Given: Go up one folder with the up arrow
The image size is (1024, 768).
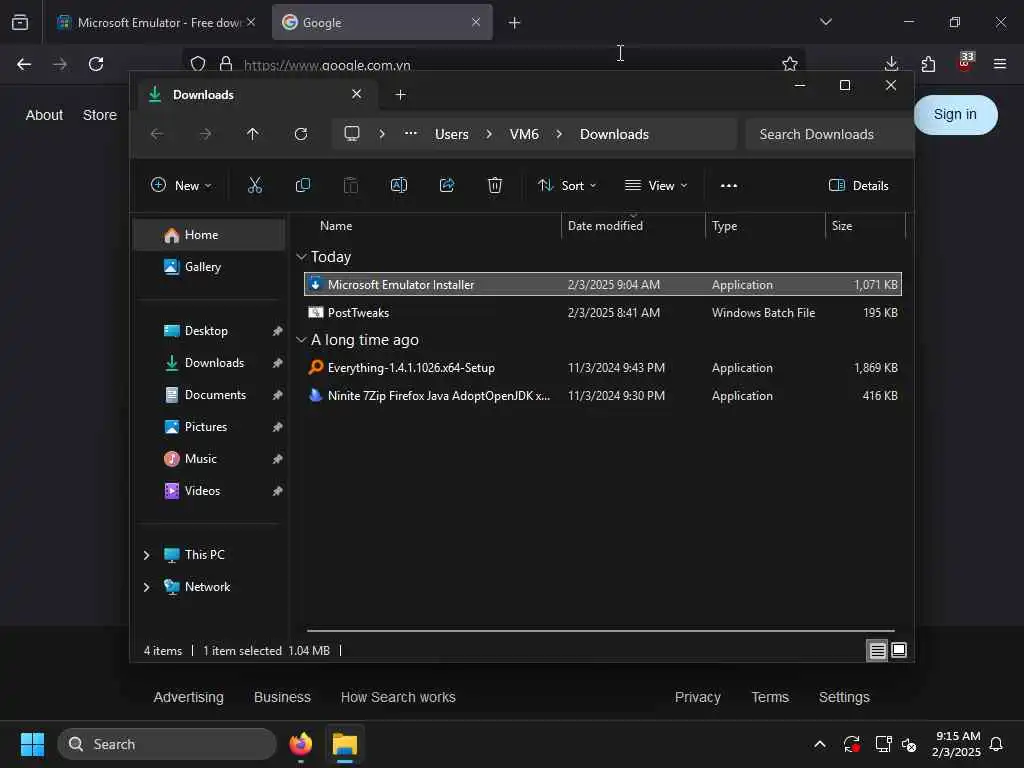Looking at the screenshot, I should pos(253,134).
